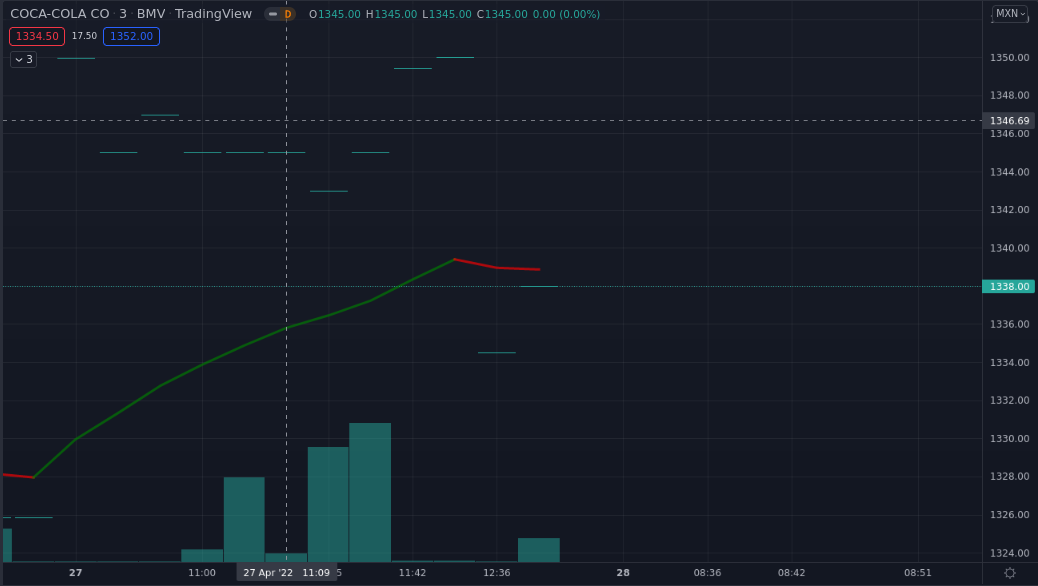The width and height of the screenshot is (1038, 586).
Task: Click the red sell price 1334.50 button
Action: [x=37, y=36]
